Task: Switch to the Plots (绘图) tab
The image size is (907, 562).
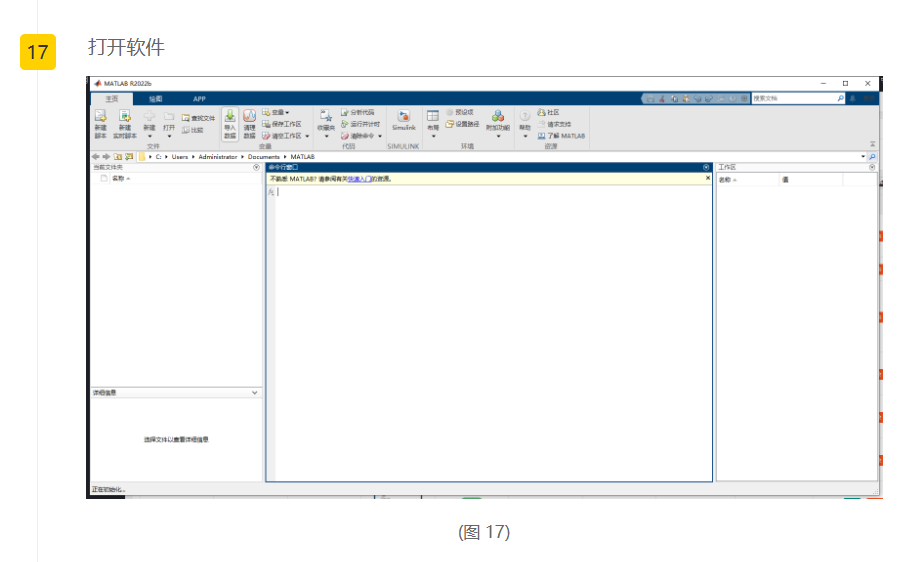Action: 156,99
